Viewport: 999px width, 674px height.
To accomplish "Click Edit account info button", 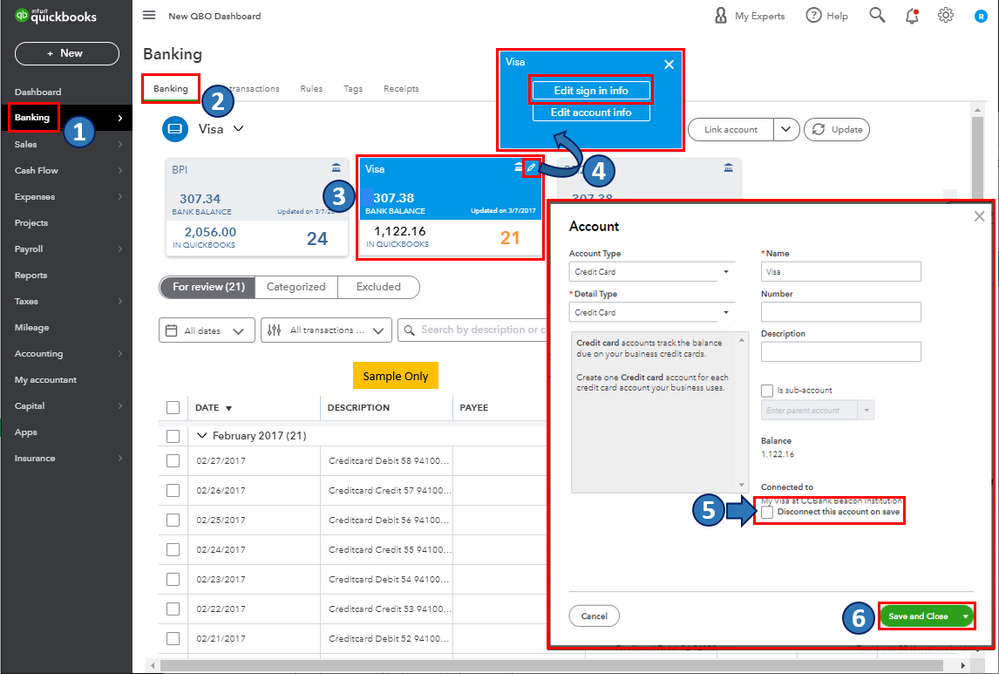I will tap(591, 112).
